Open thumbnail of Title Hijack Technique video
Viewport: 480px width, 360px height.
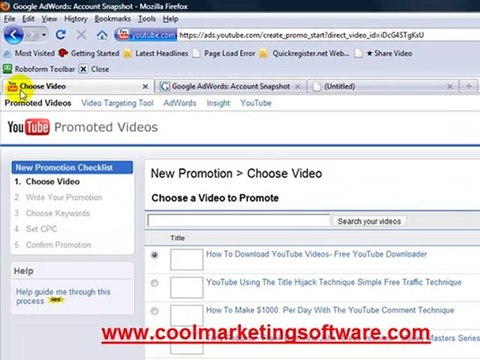[186, 287]
